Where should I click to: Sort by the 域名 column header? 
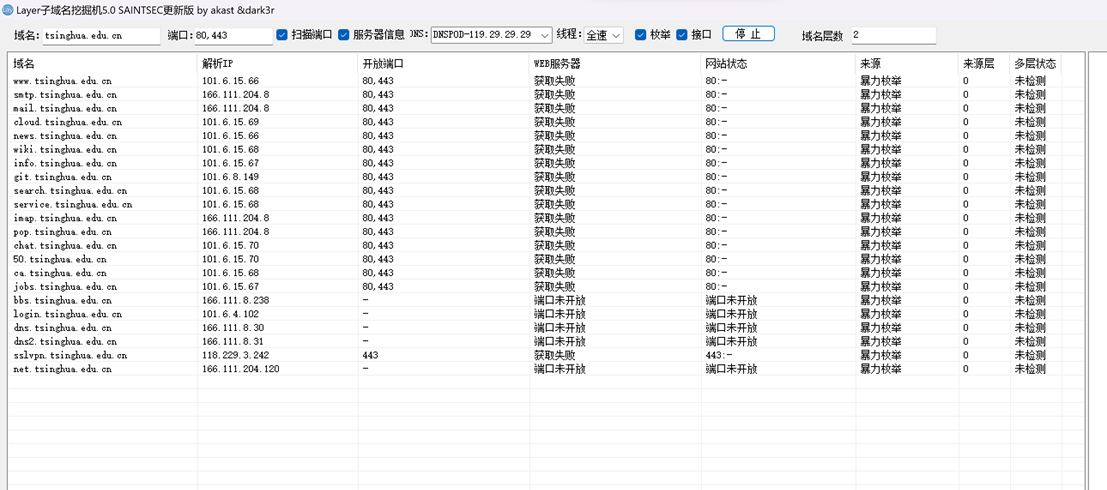[103, 64]
